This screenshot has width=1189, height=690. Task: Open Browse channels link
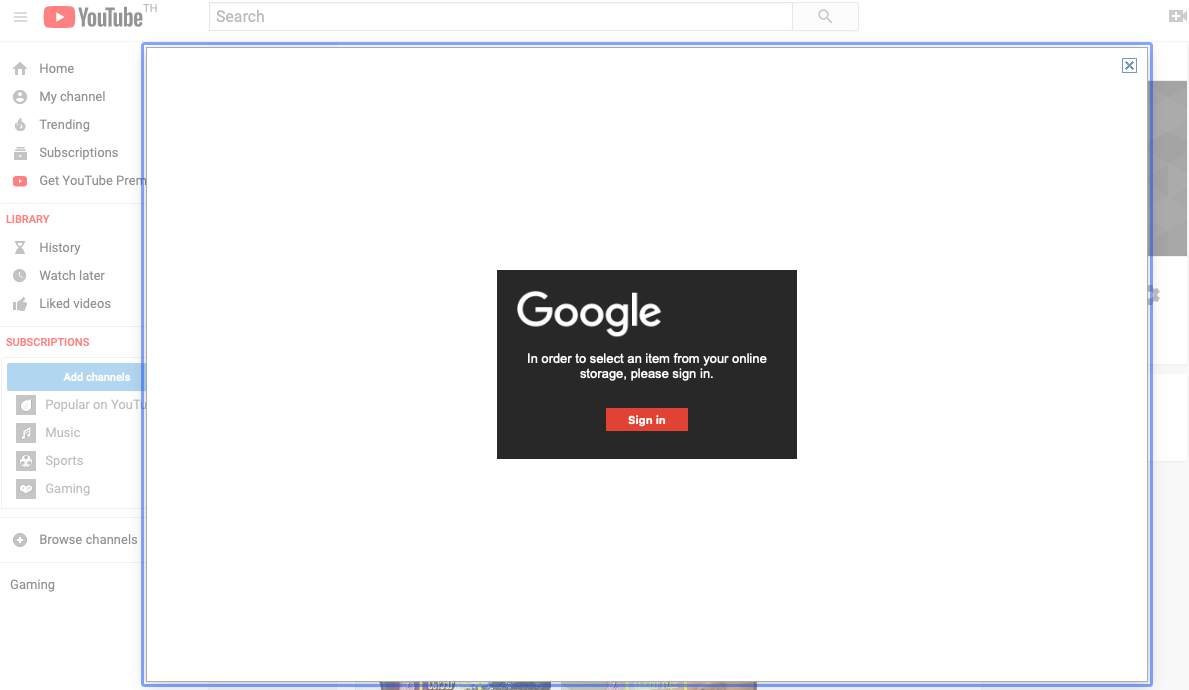pos(88,539)
